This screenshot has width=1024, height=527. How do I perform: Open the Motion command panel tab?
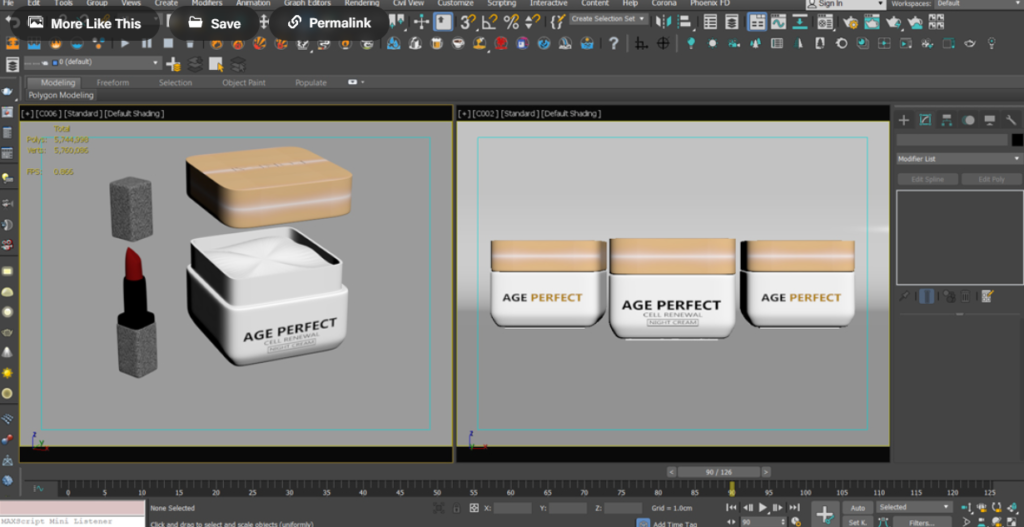tap(968, 120)
